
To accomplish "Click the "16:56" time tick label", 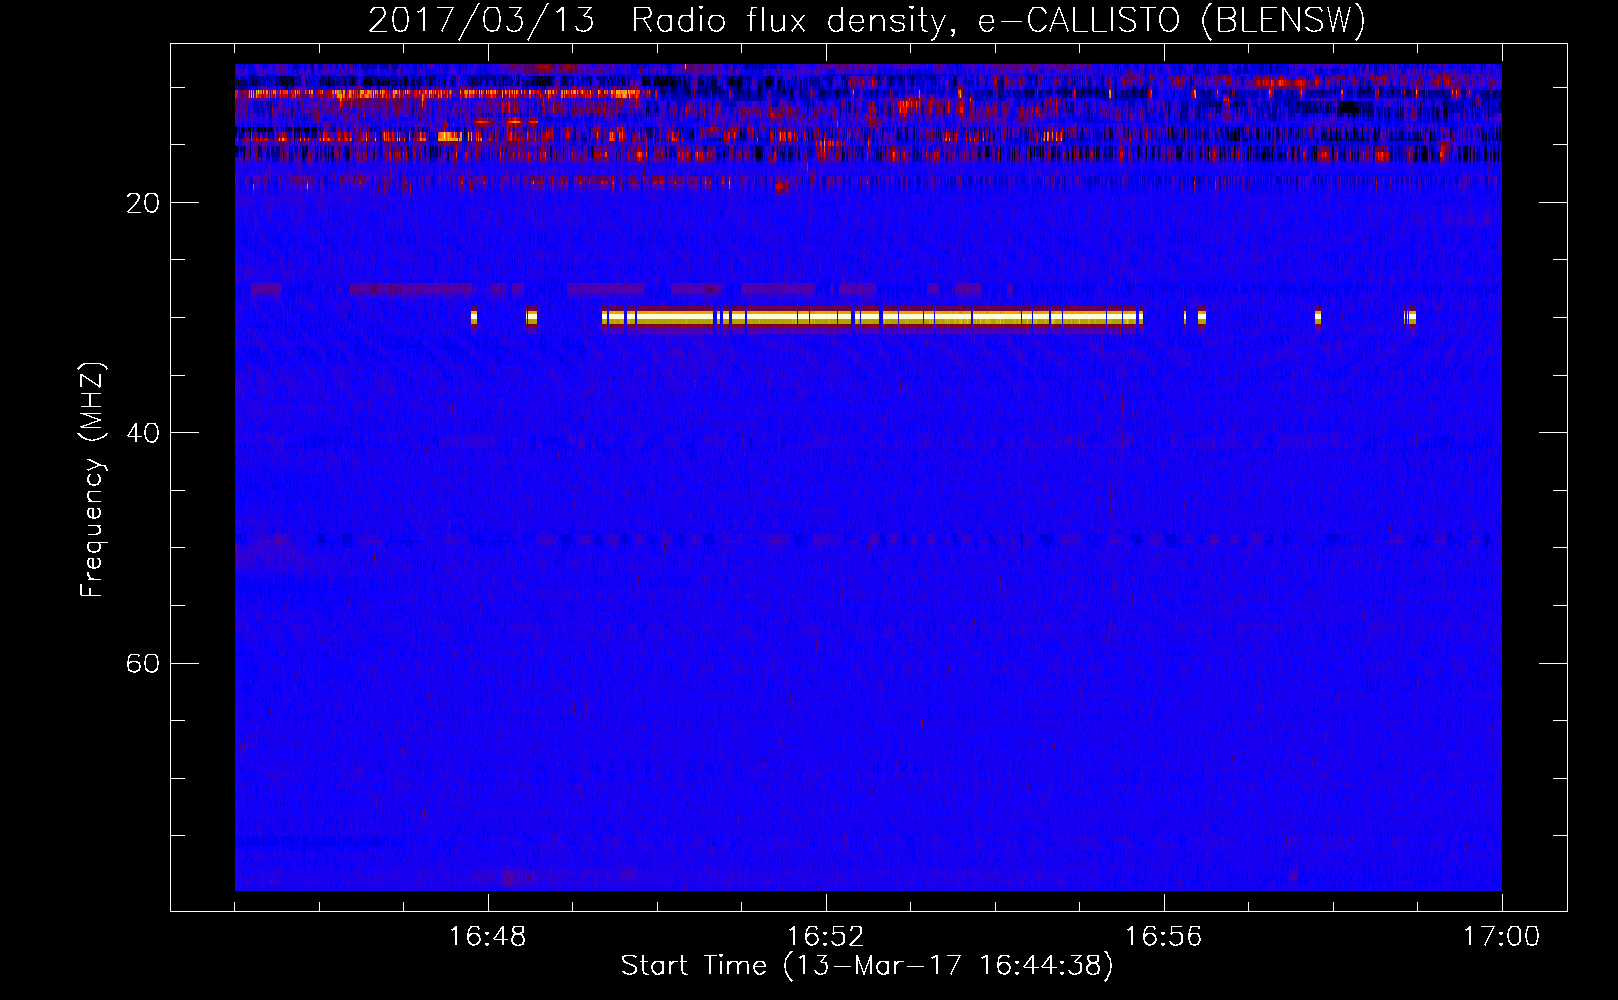I will tap(1164, 937).
